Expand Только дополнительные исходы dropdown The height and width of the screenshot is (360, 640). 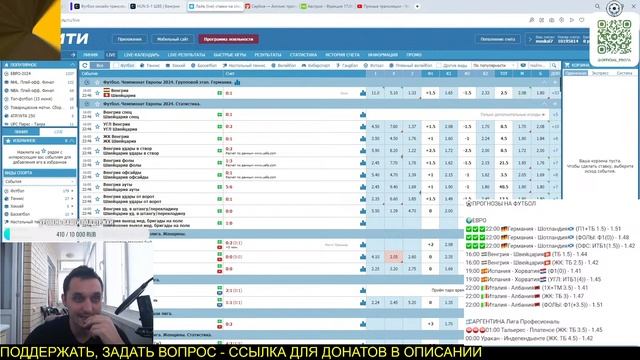tap(513, 115)
